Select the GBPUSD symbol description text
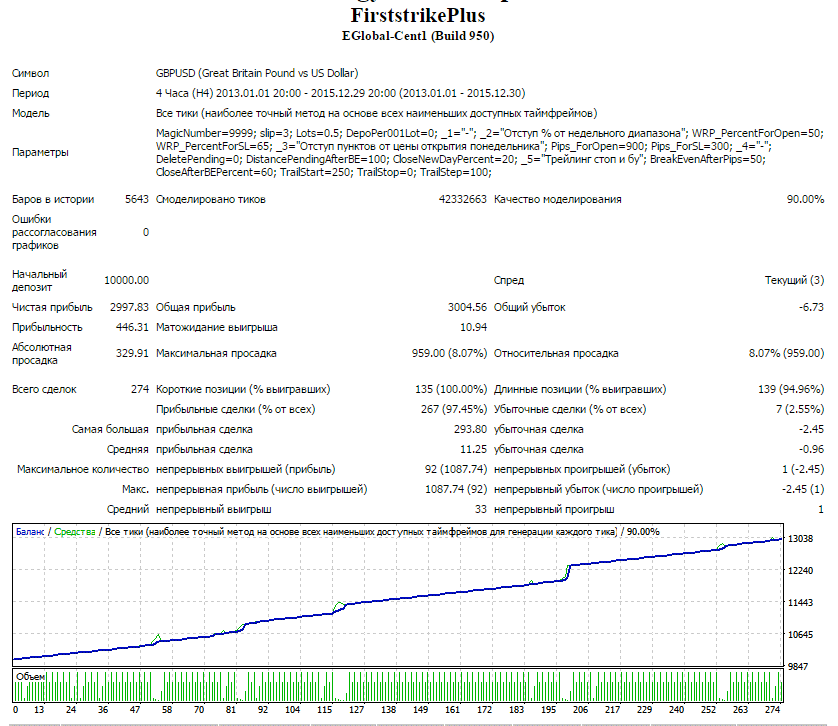The image size is (838, 726). point(257,73)
